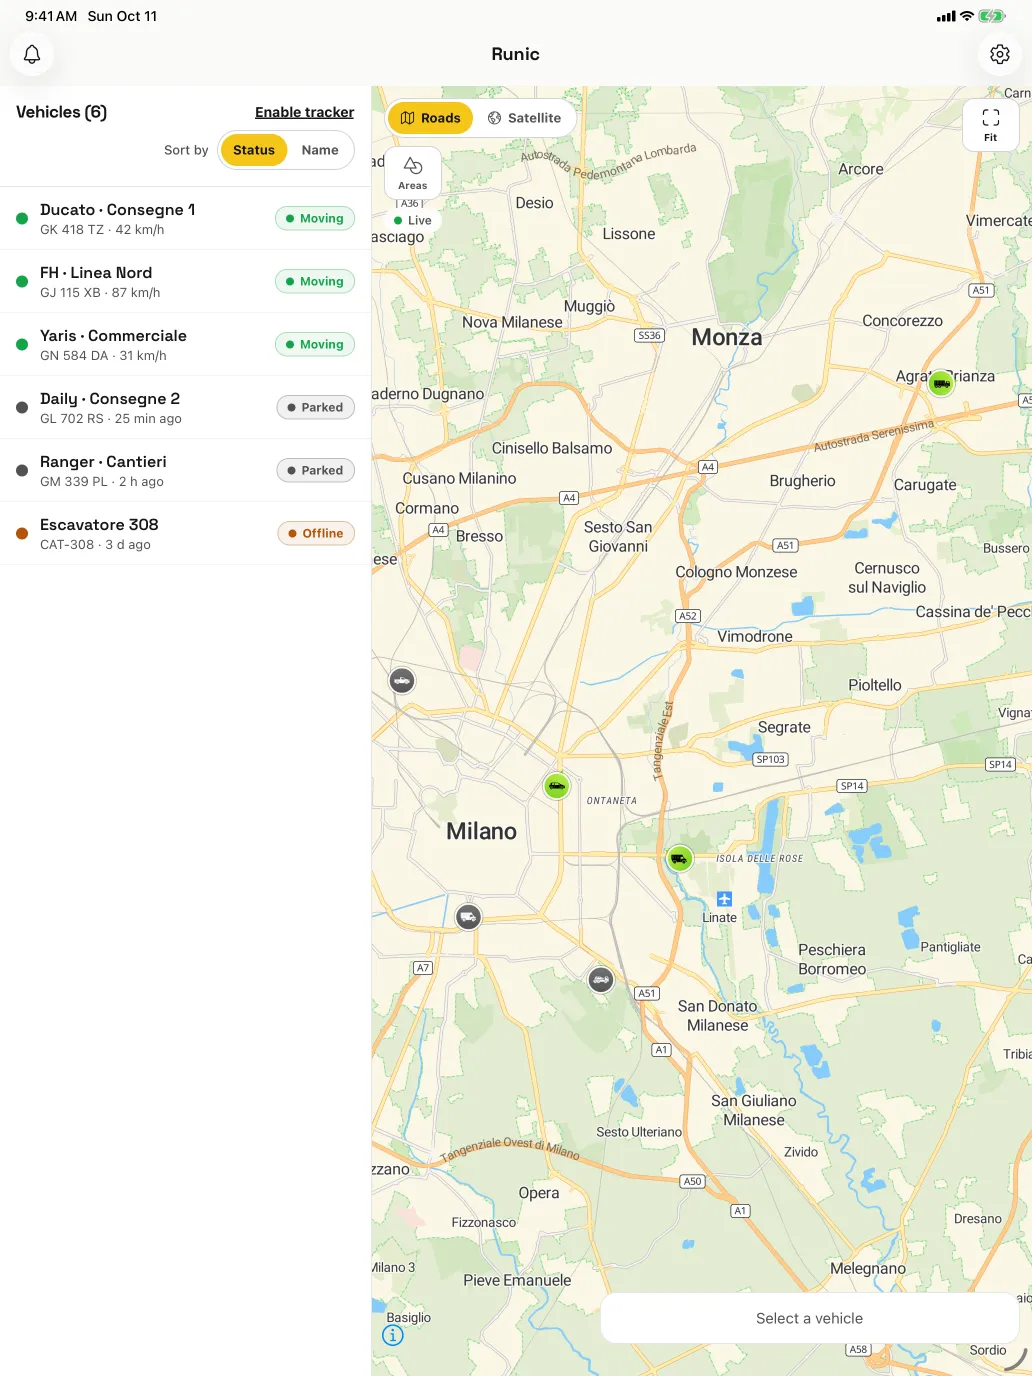
Task: Click the Enable tracker link
Action: (x=304, y=112)
